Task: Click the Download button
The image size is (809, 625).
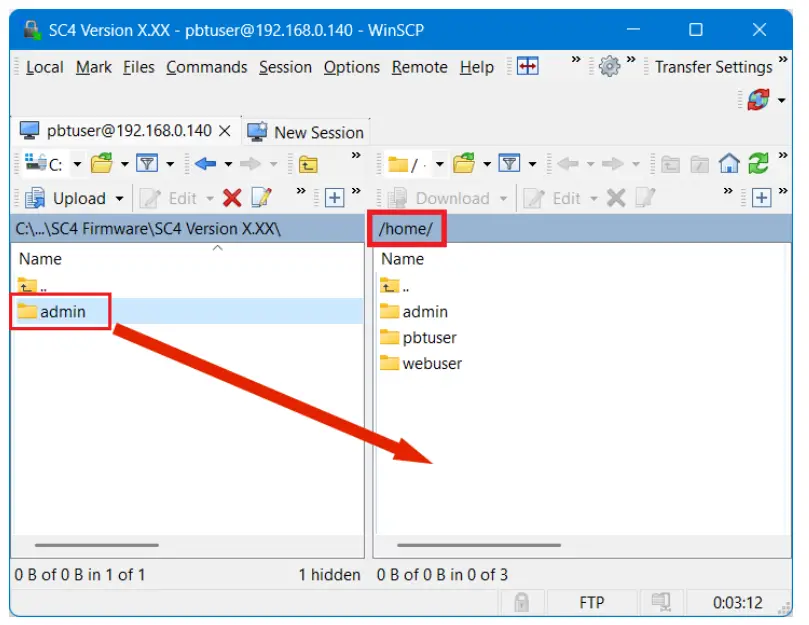Action: pos(439,198)
